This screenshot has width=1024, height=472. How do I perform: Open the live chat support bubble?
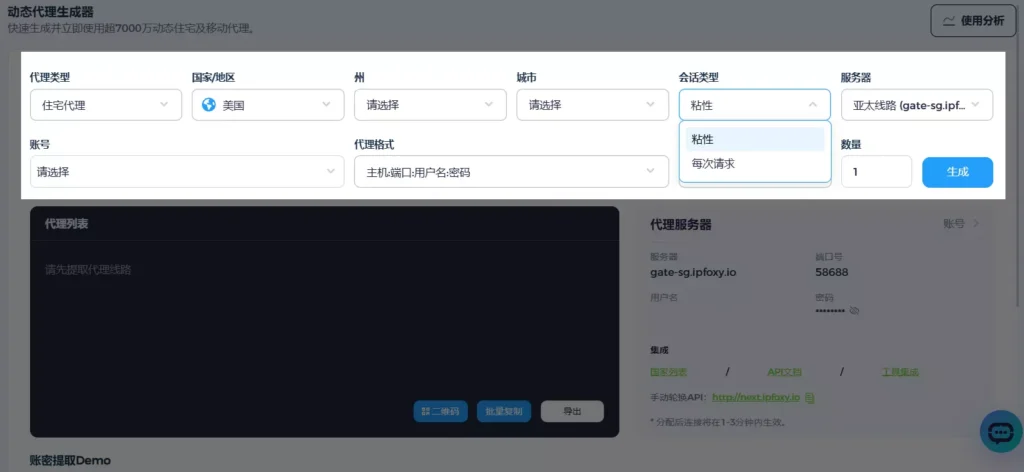coord(999,432)
